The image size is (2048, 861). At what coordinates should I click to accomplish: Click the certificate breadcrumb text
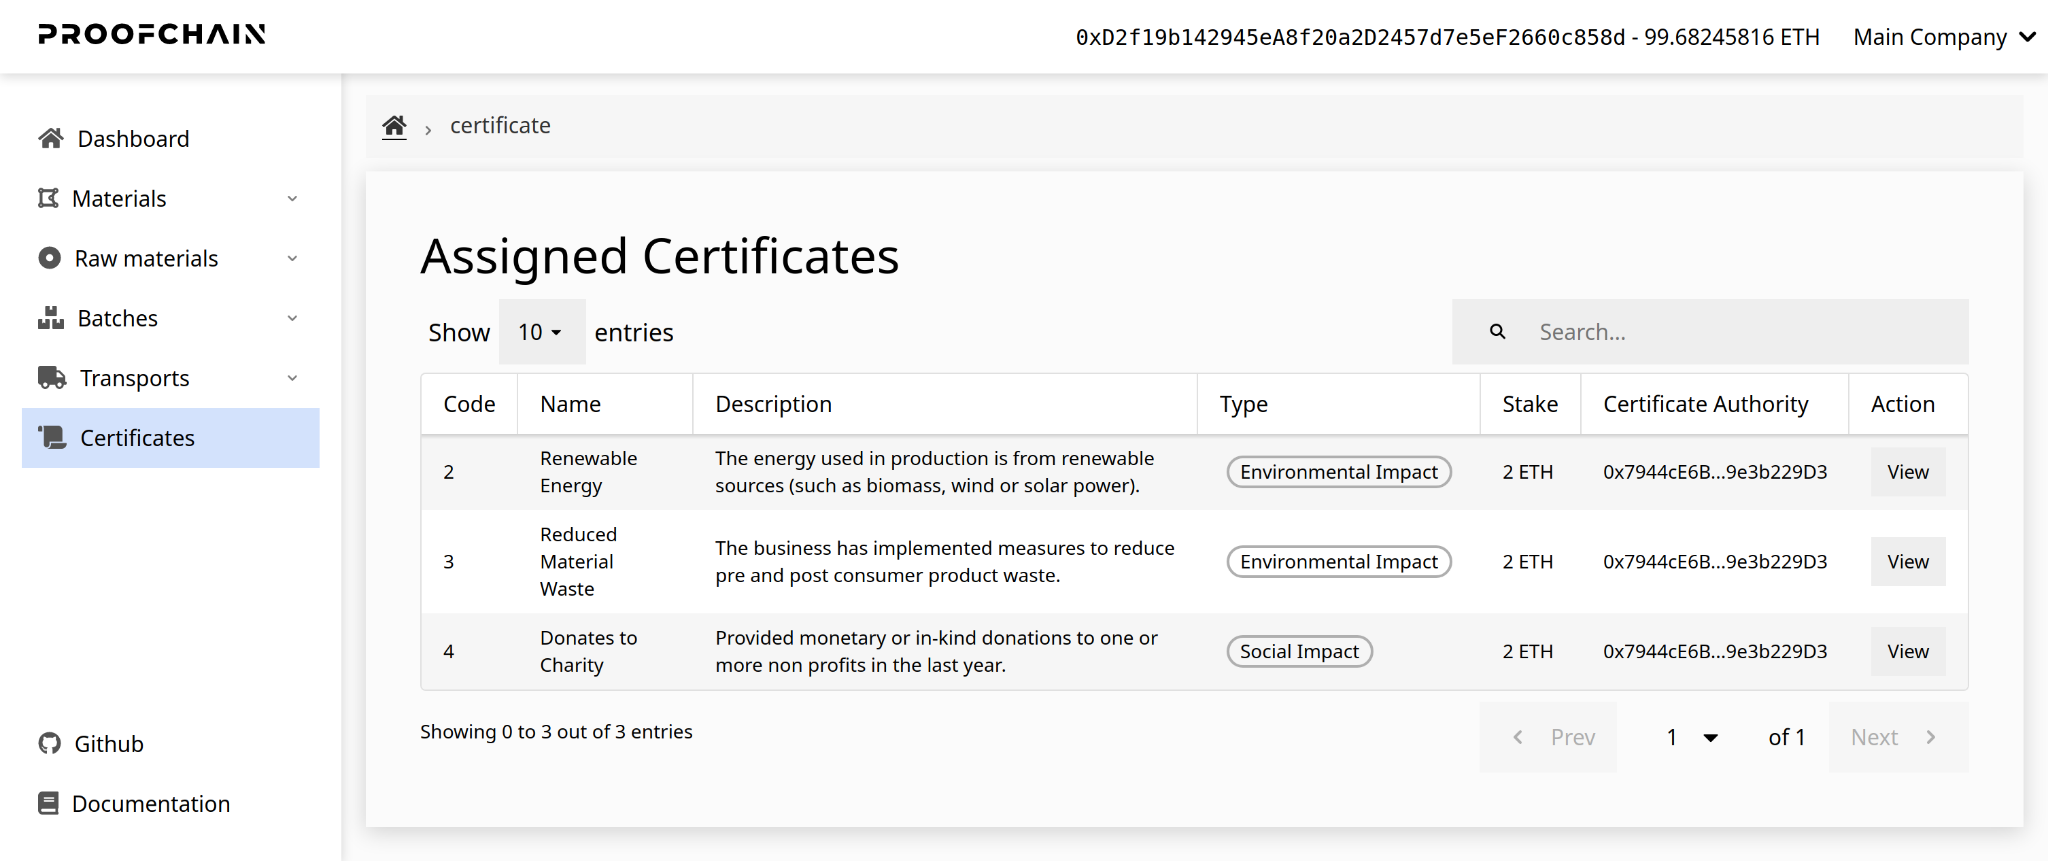pos(500,125)
